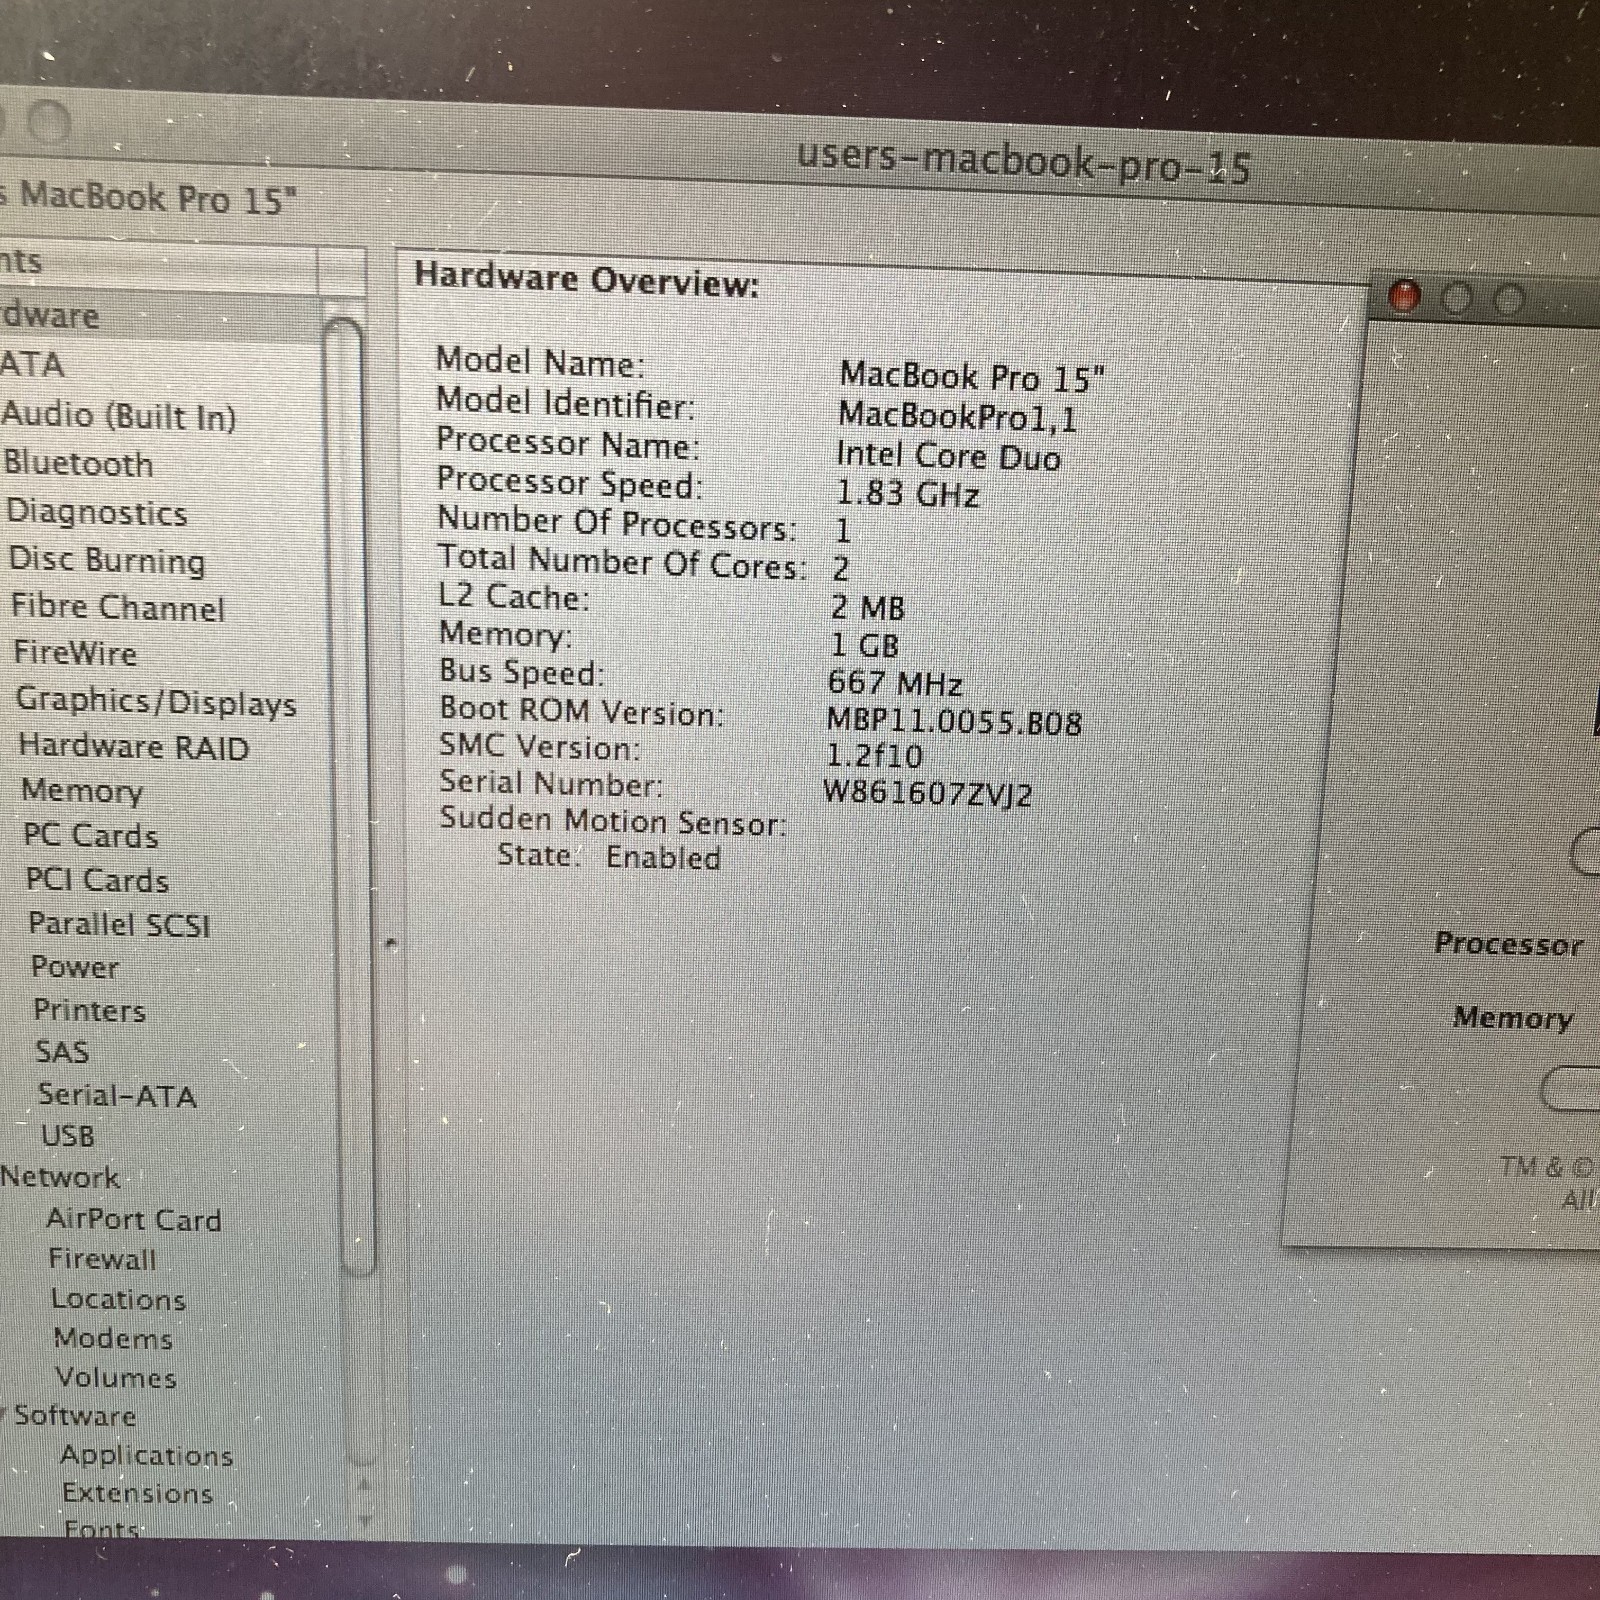The image size is (1600, 1600).
Task: Click the SMC version 1.2f10 value
Action: click(874, 756)
